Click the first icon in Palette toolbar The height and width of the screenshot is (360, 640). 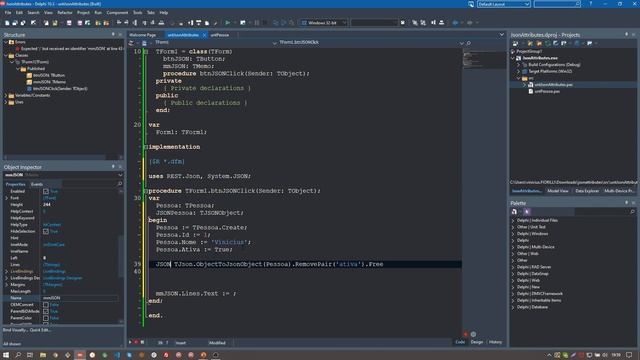pyautogui.click(x=514, y=211)
